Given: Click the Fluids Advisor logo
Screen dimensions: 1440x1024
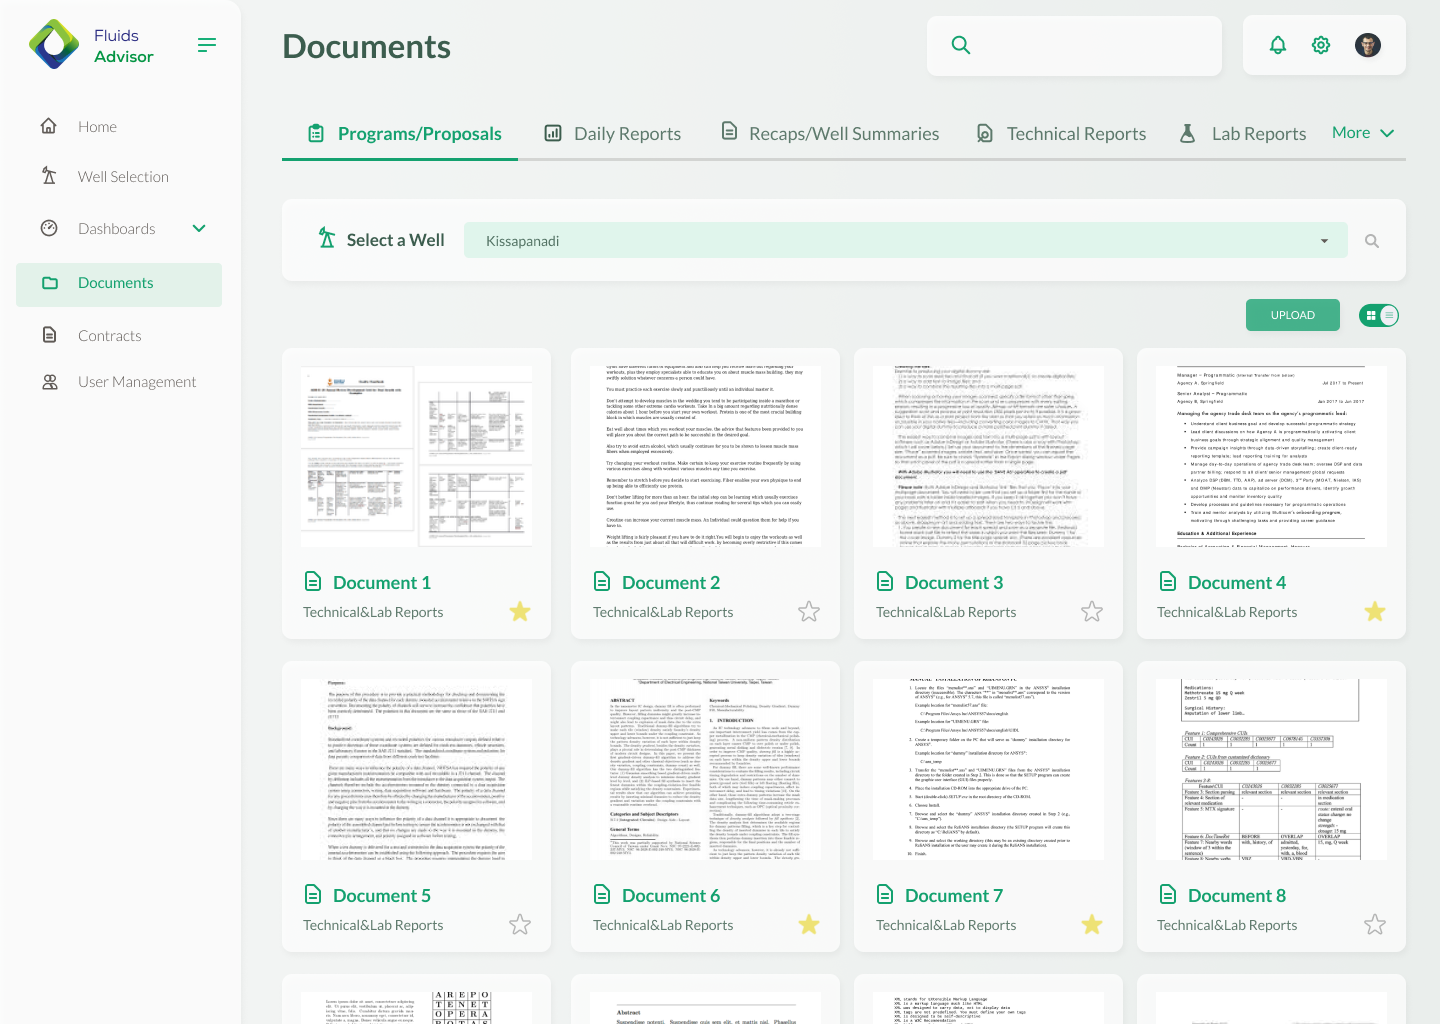Looking at the screenshot, I should point(54,45).
